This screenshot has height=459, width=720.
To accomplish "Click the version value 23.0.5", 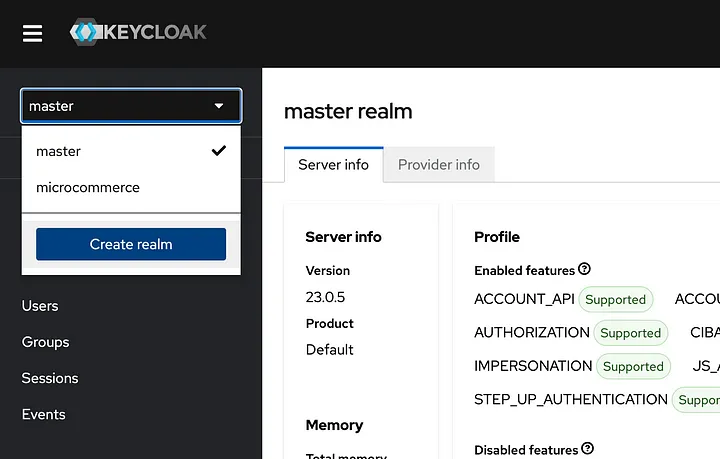I will point(325,297).
